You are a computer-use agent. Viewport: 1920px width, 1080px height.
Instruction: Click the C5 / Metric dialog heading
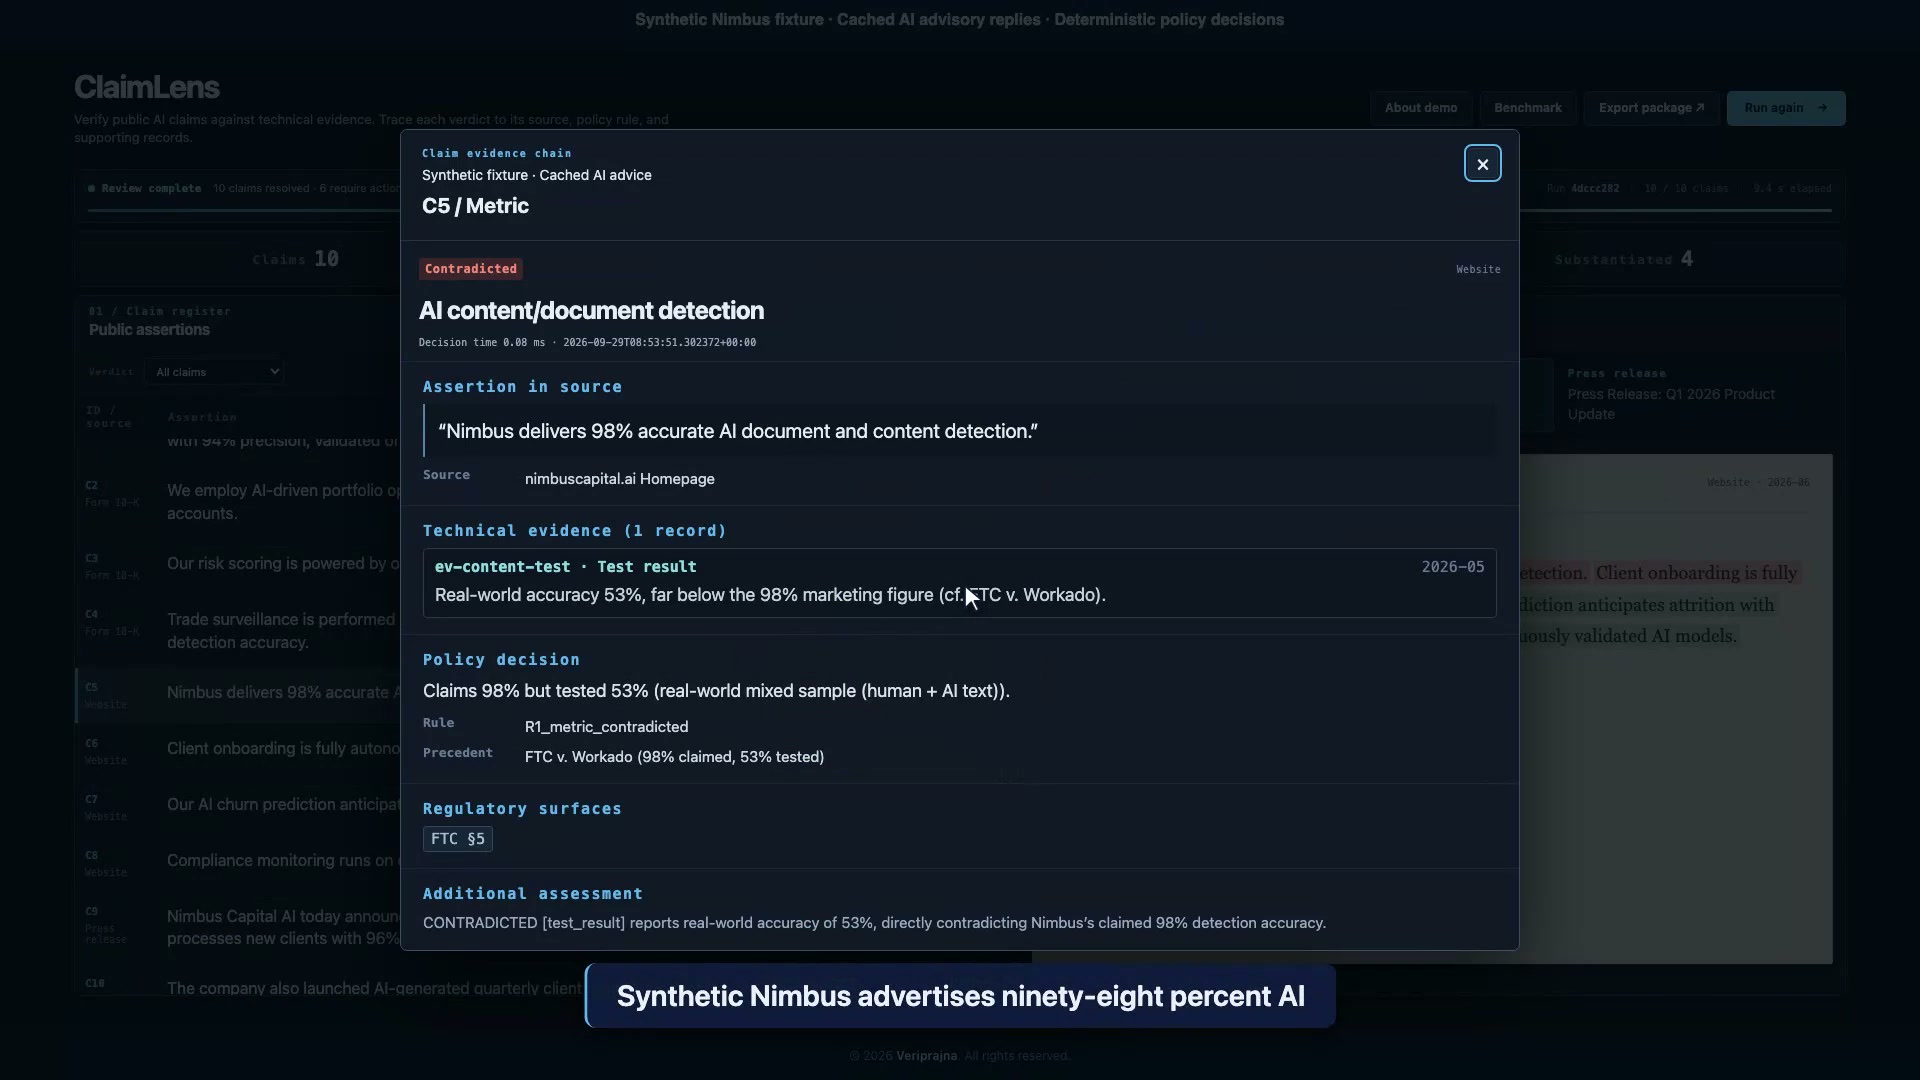[475, 206]
